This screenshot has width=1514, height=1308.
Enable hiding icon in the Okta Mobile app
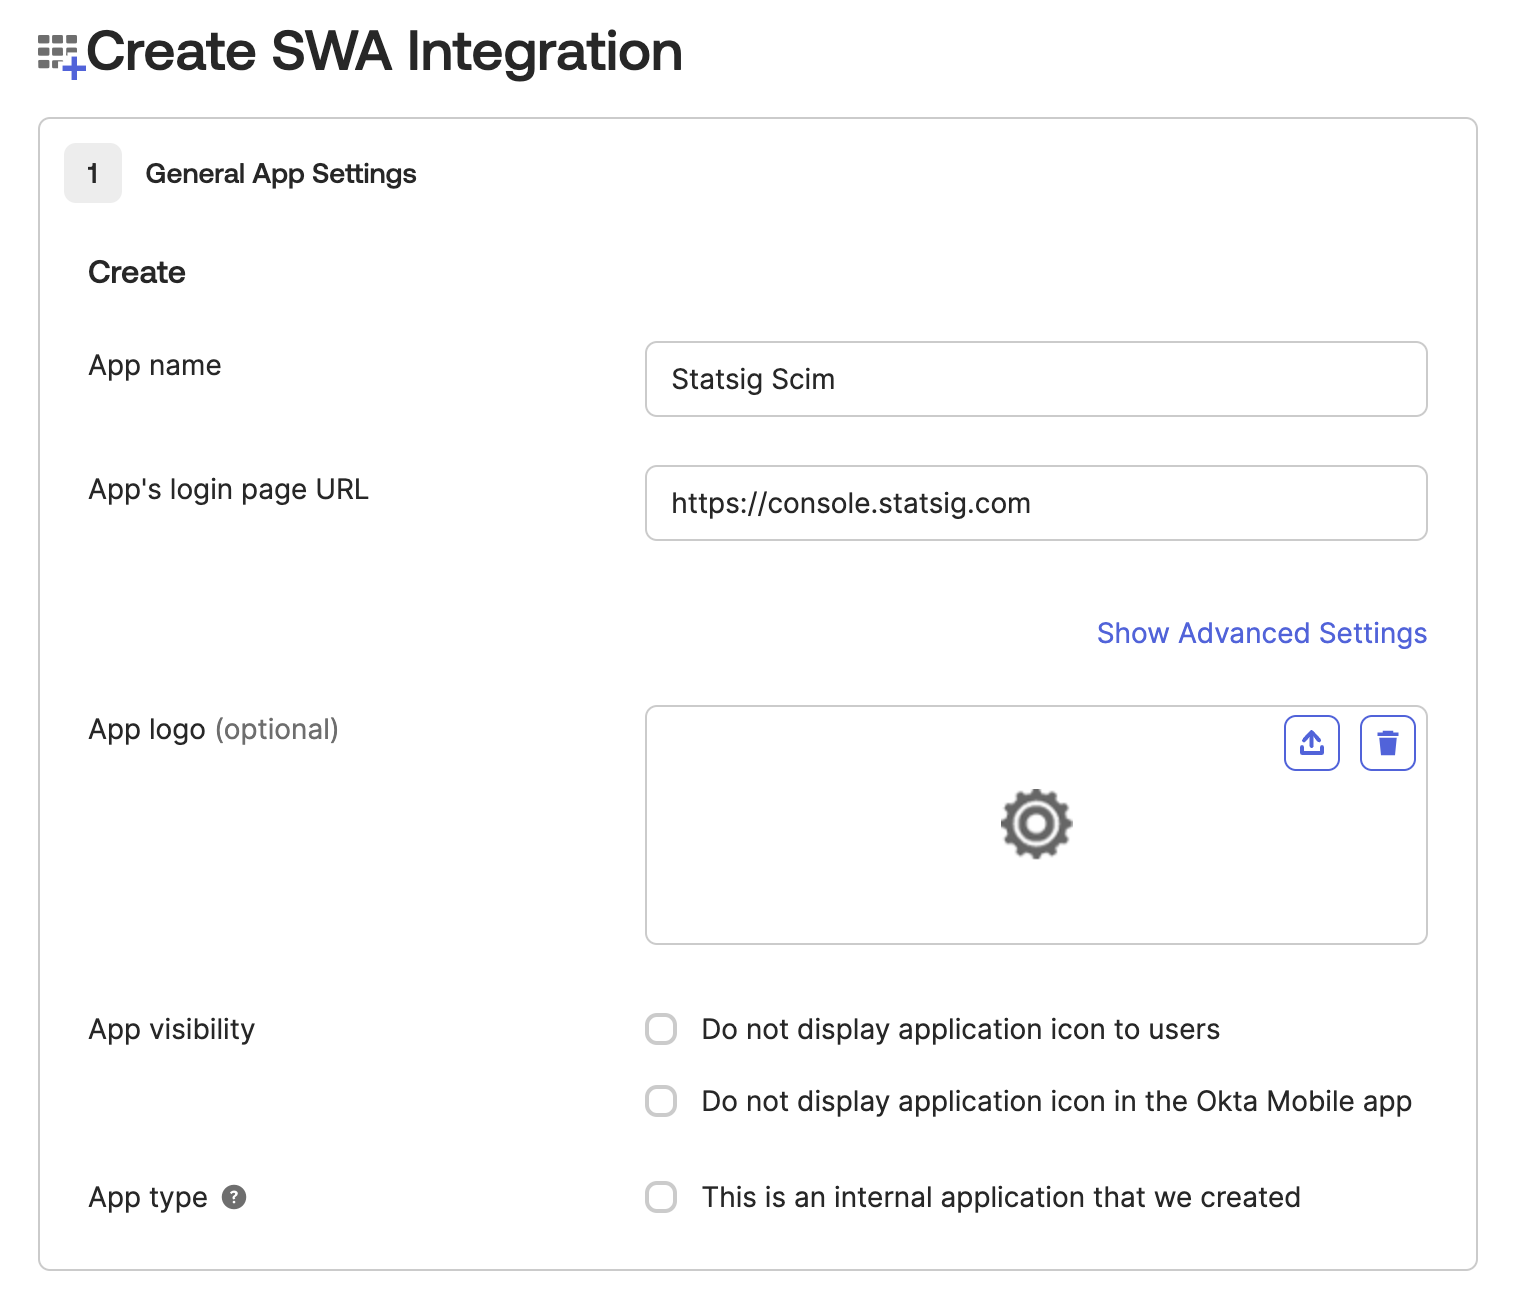pyautogui.click(x=661, y=1101)
